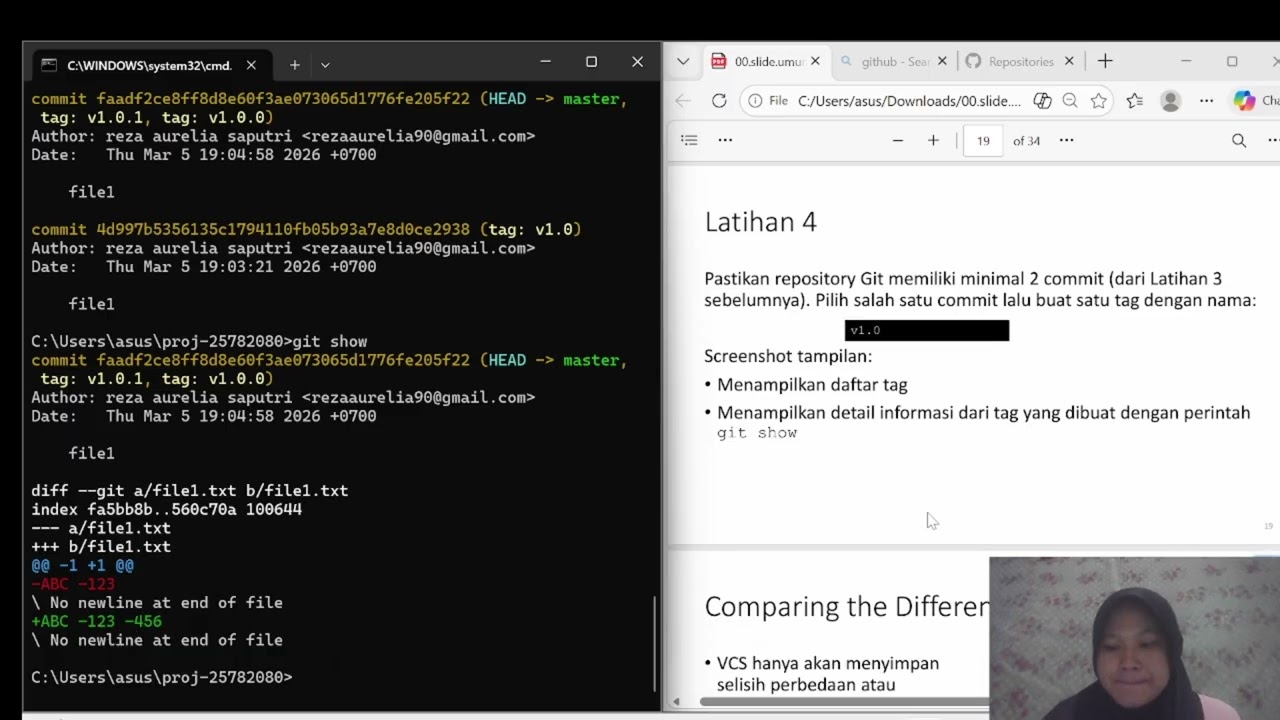Search within the PDF document
1280x720 pixels.
click(1239, 140)
